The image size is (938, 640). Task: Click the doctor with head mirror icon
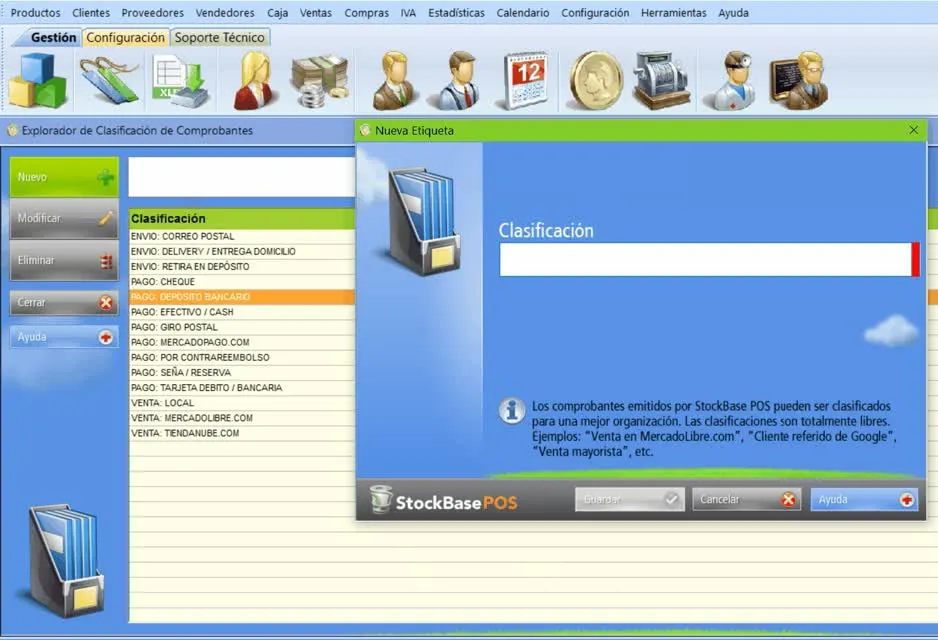731,81
